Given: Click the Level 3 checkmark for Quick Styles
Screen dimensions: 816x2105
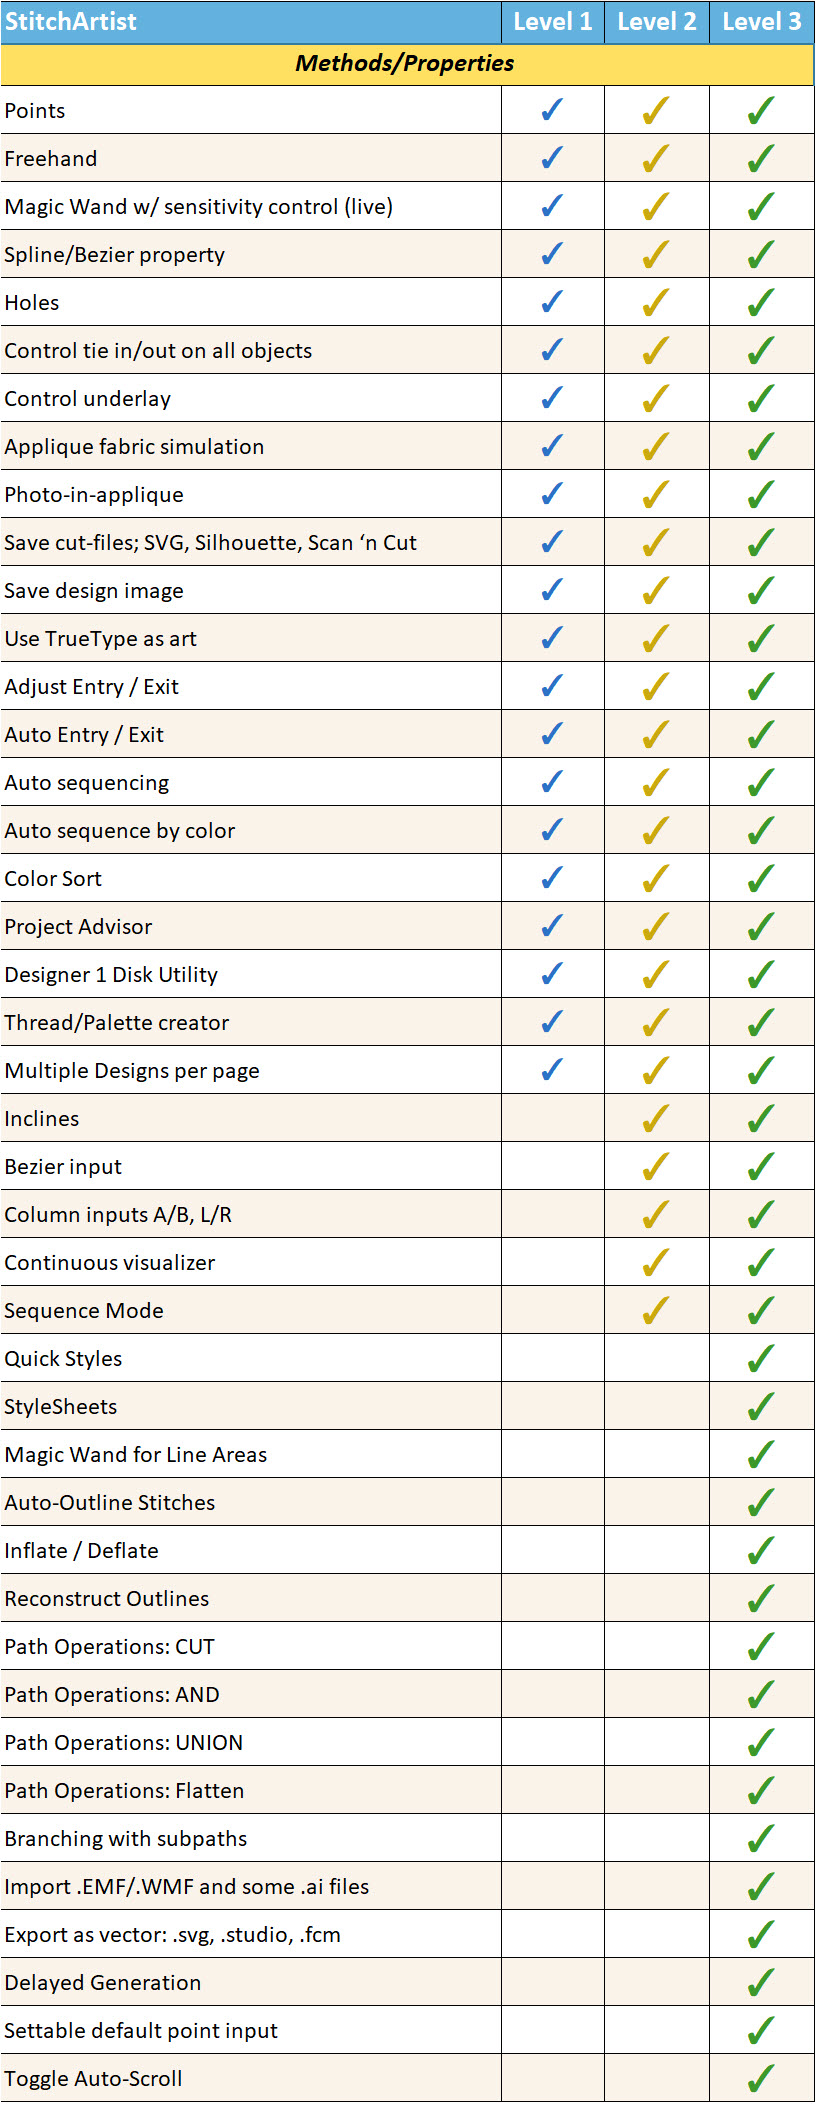Looking at the screenshot, I should coord(761,1358).
